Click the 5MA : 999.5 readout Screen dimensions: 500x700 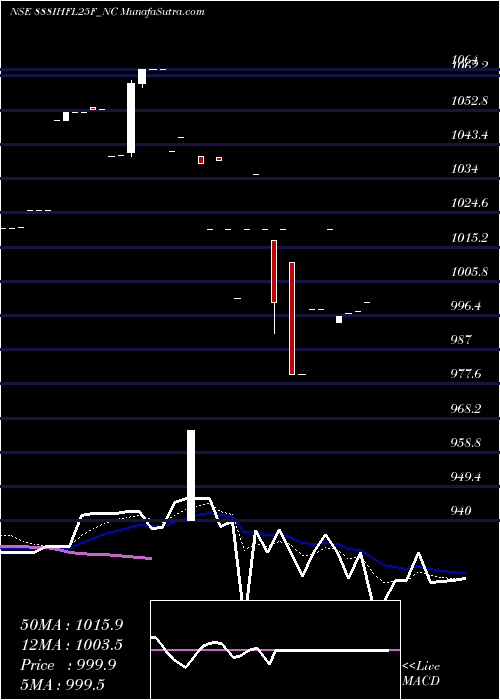click(x=62, y=684)
